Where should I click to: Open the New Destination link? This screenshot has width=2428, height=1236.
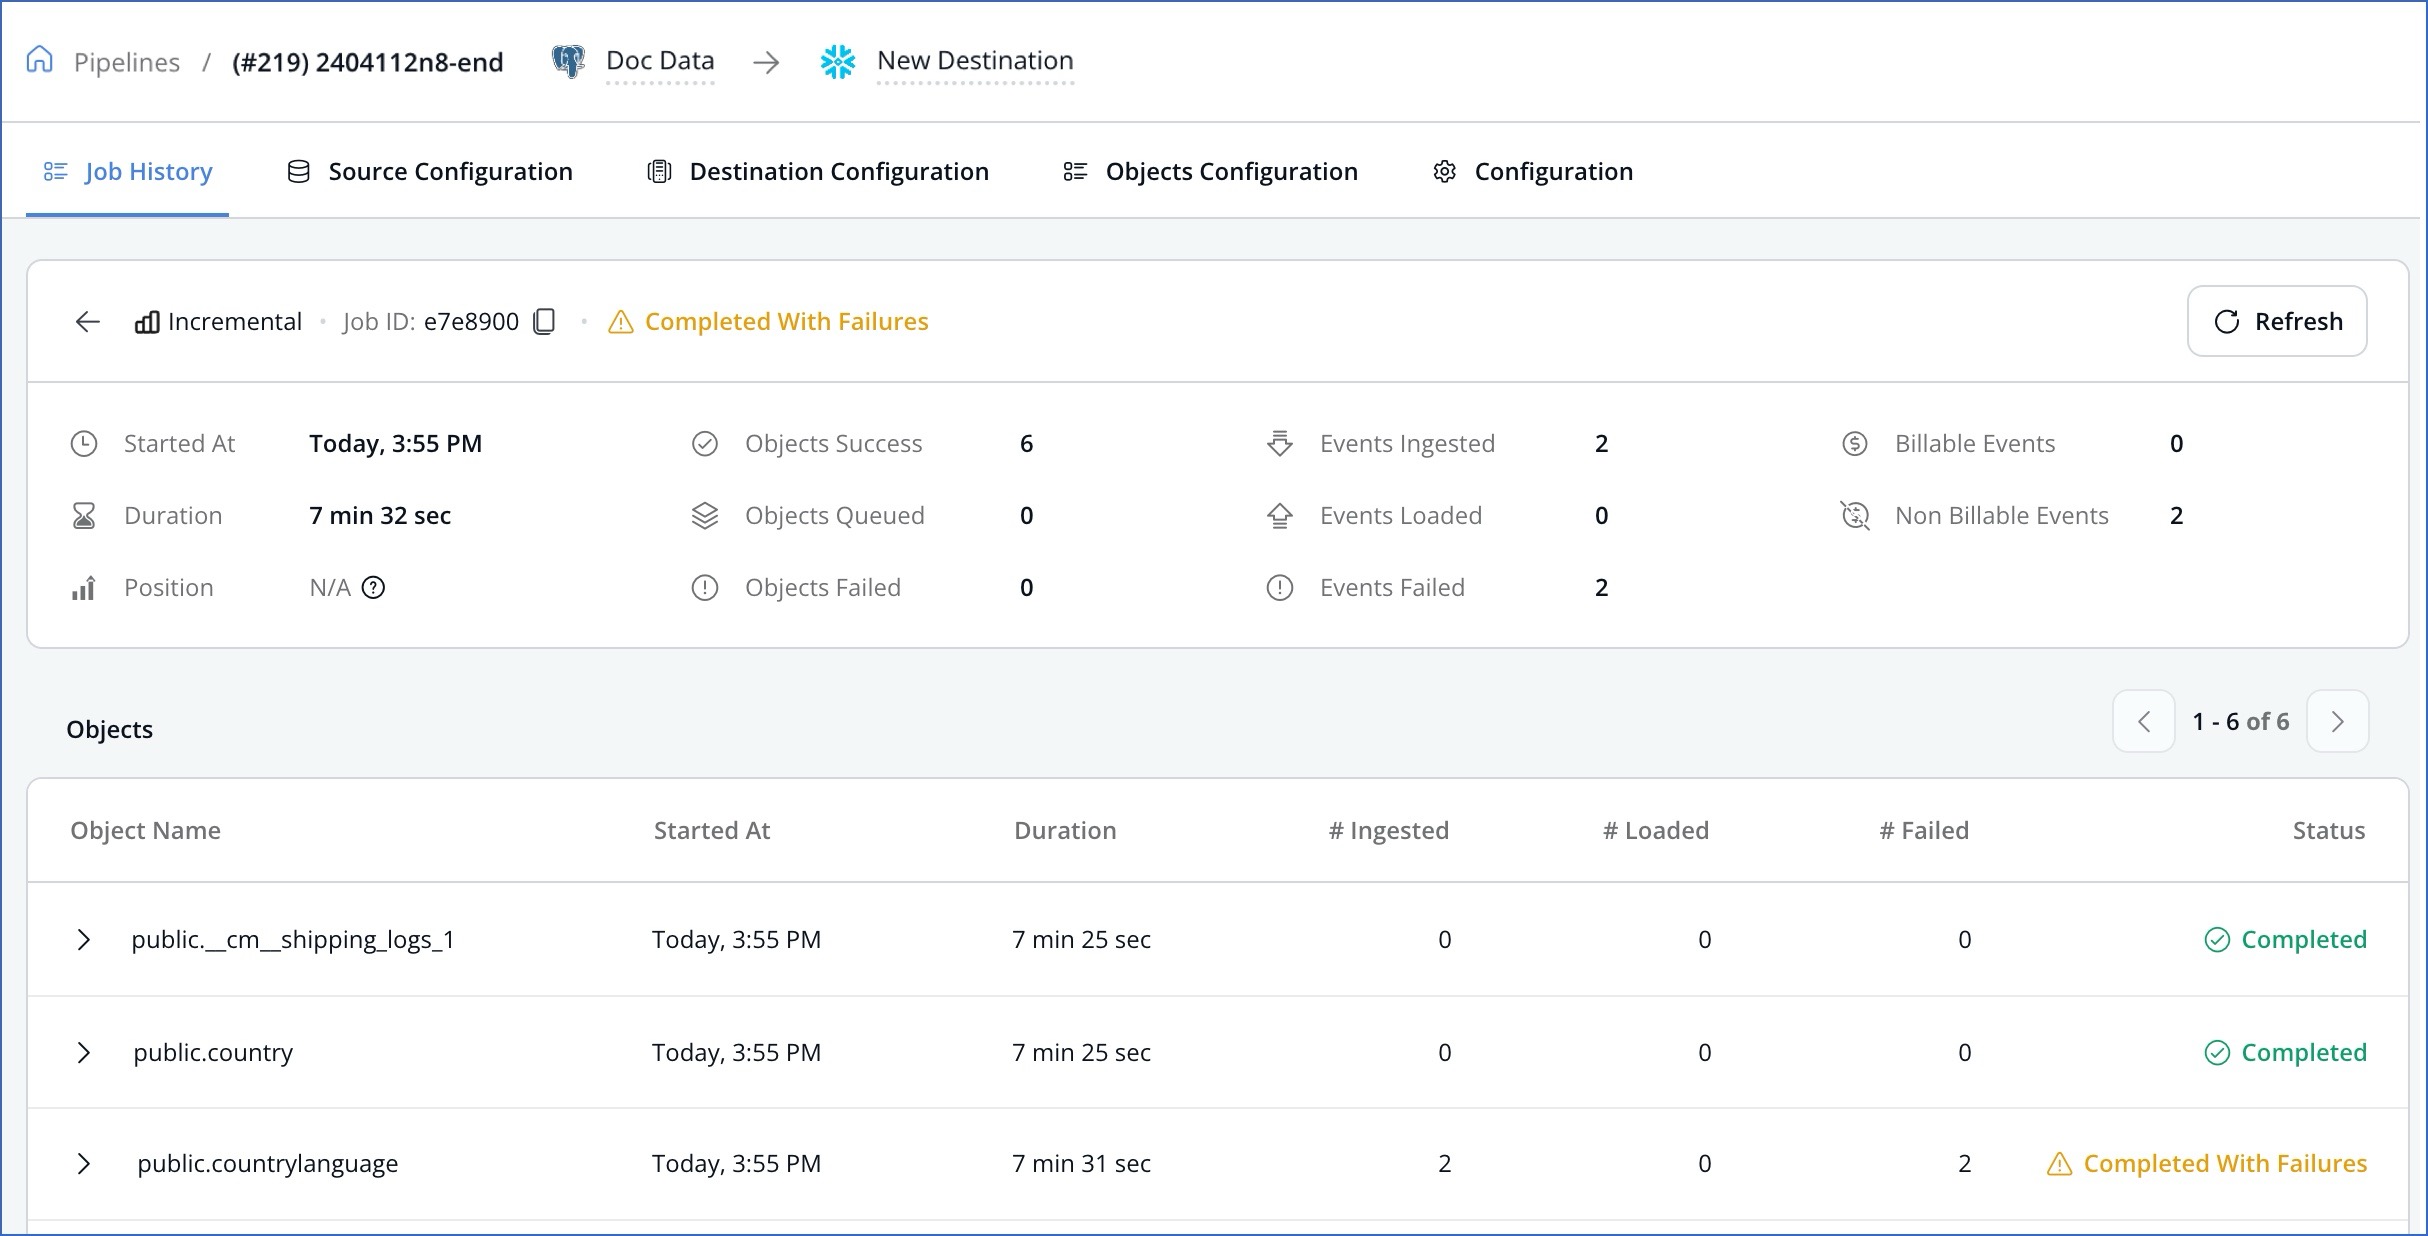tap(975, 60)
